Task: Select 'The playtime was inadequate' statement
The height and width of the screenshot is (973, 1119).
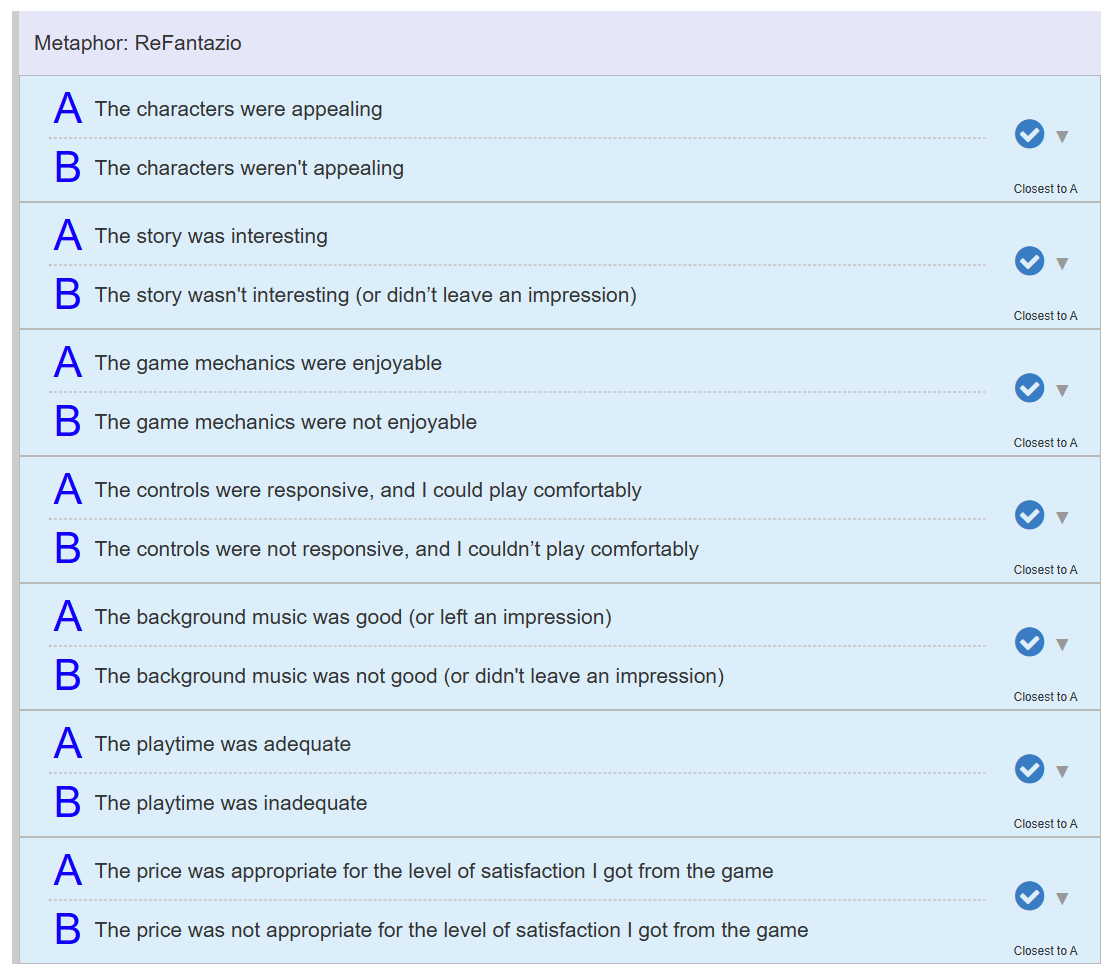Action: 231,803
